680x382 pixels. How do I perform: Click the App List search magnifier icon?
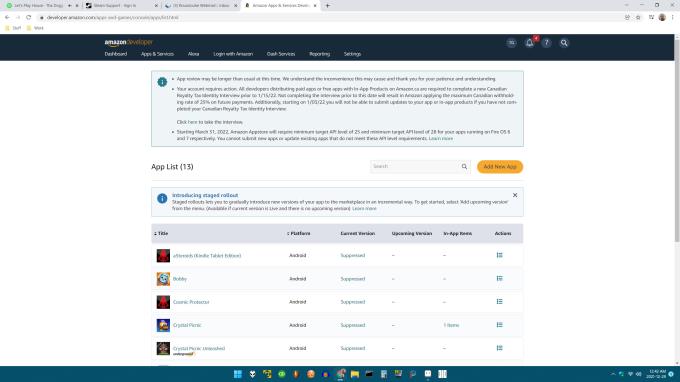[x=464, y=167]
